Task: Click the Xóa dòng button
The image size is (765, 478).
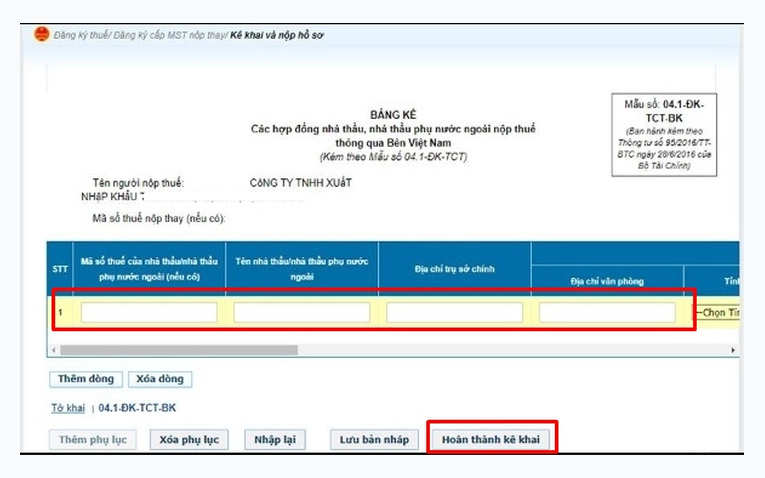Action: coord(160,379)
